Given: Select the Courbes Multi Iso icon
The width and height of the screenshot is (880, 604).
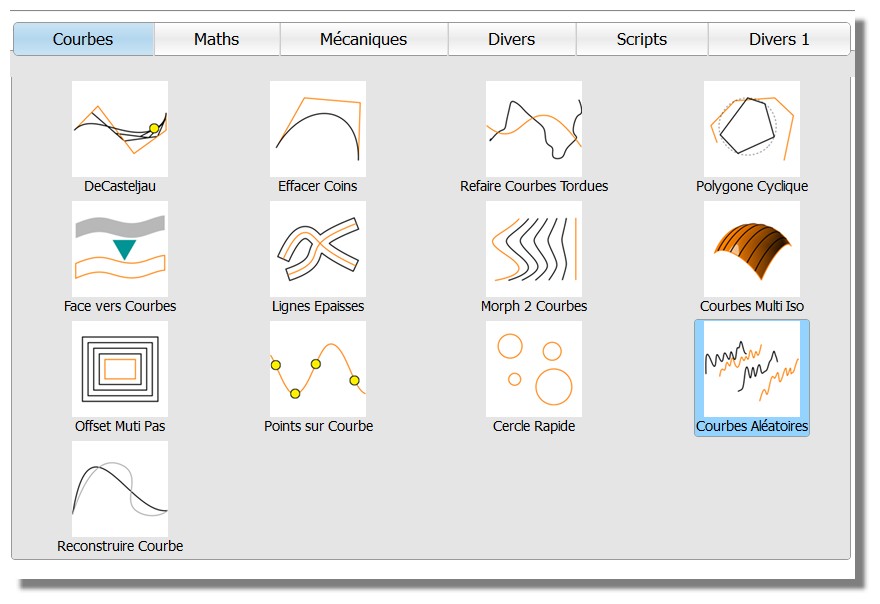Looking at the screenshot, I should [x=751, y=249].
